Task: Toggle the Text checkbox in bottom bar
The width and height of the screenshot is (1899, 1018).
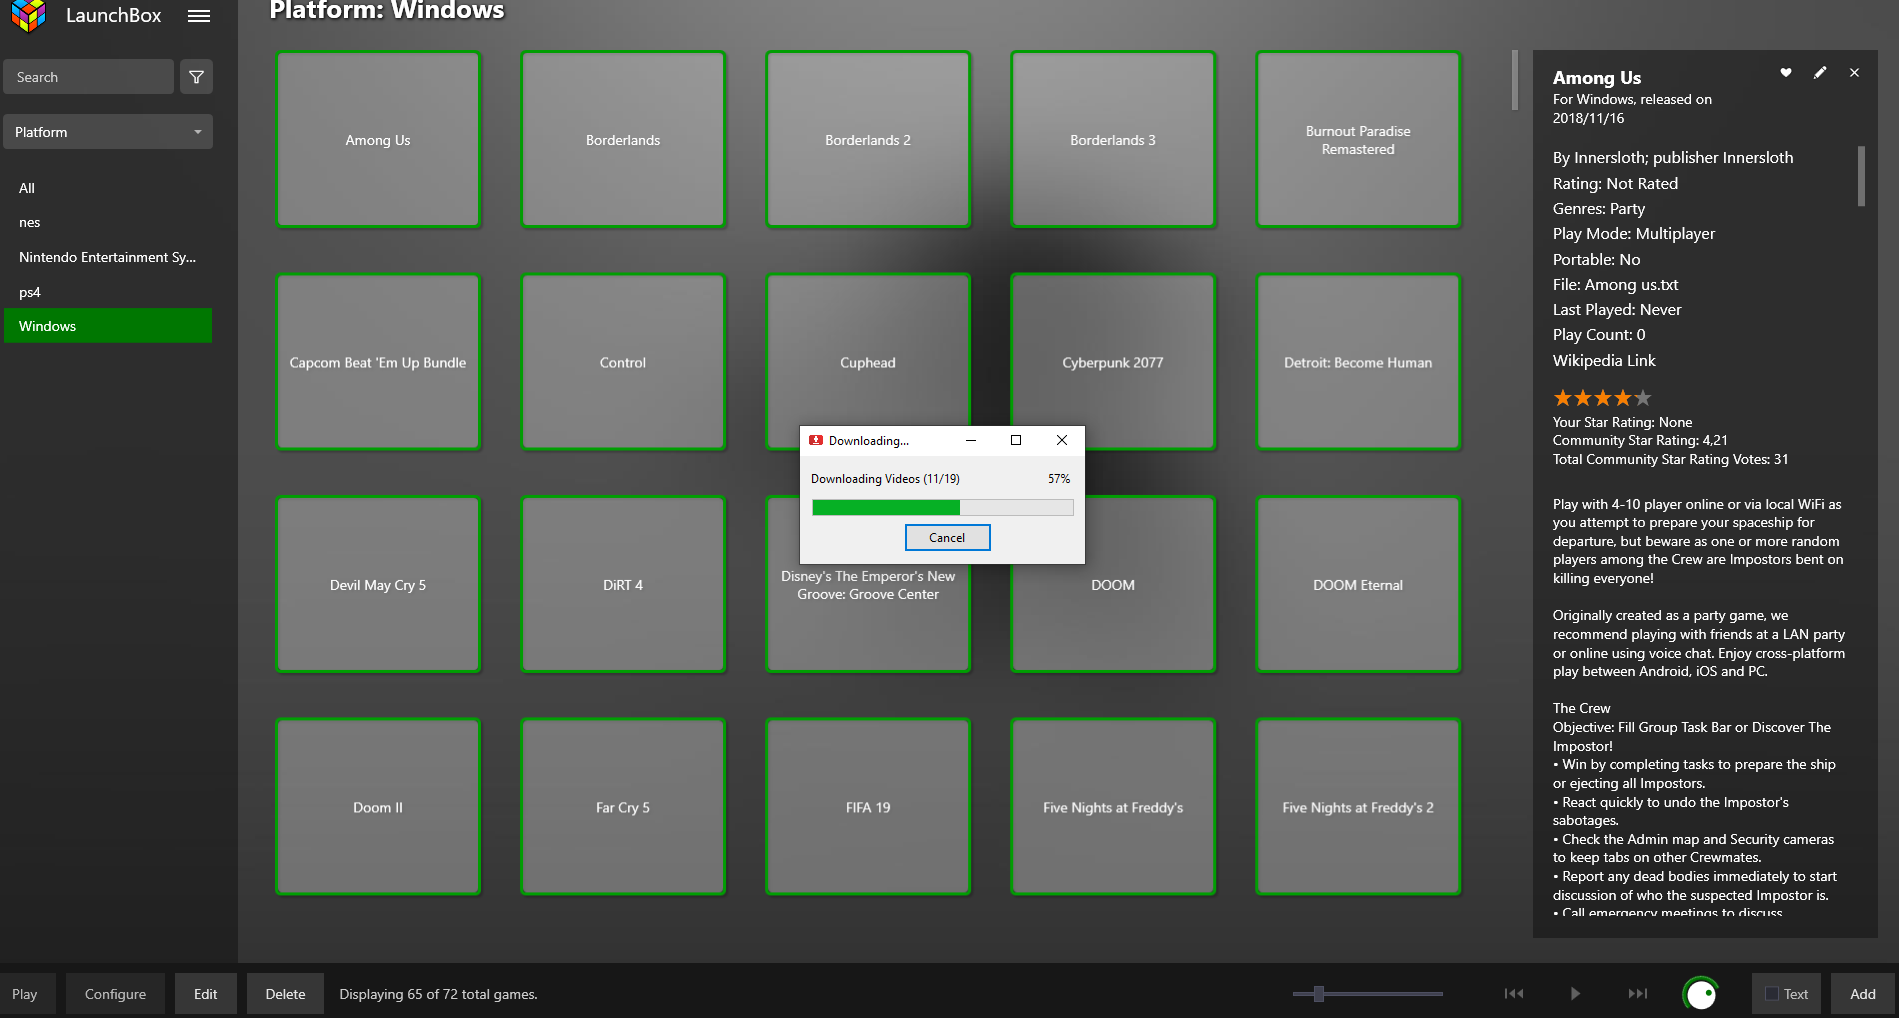Action: point(1772,994)
